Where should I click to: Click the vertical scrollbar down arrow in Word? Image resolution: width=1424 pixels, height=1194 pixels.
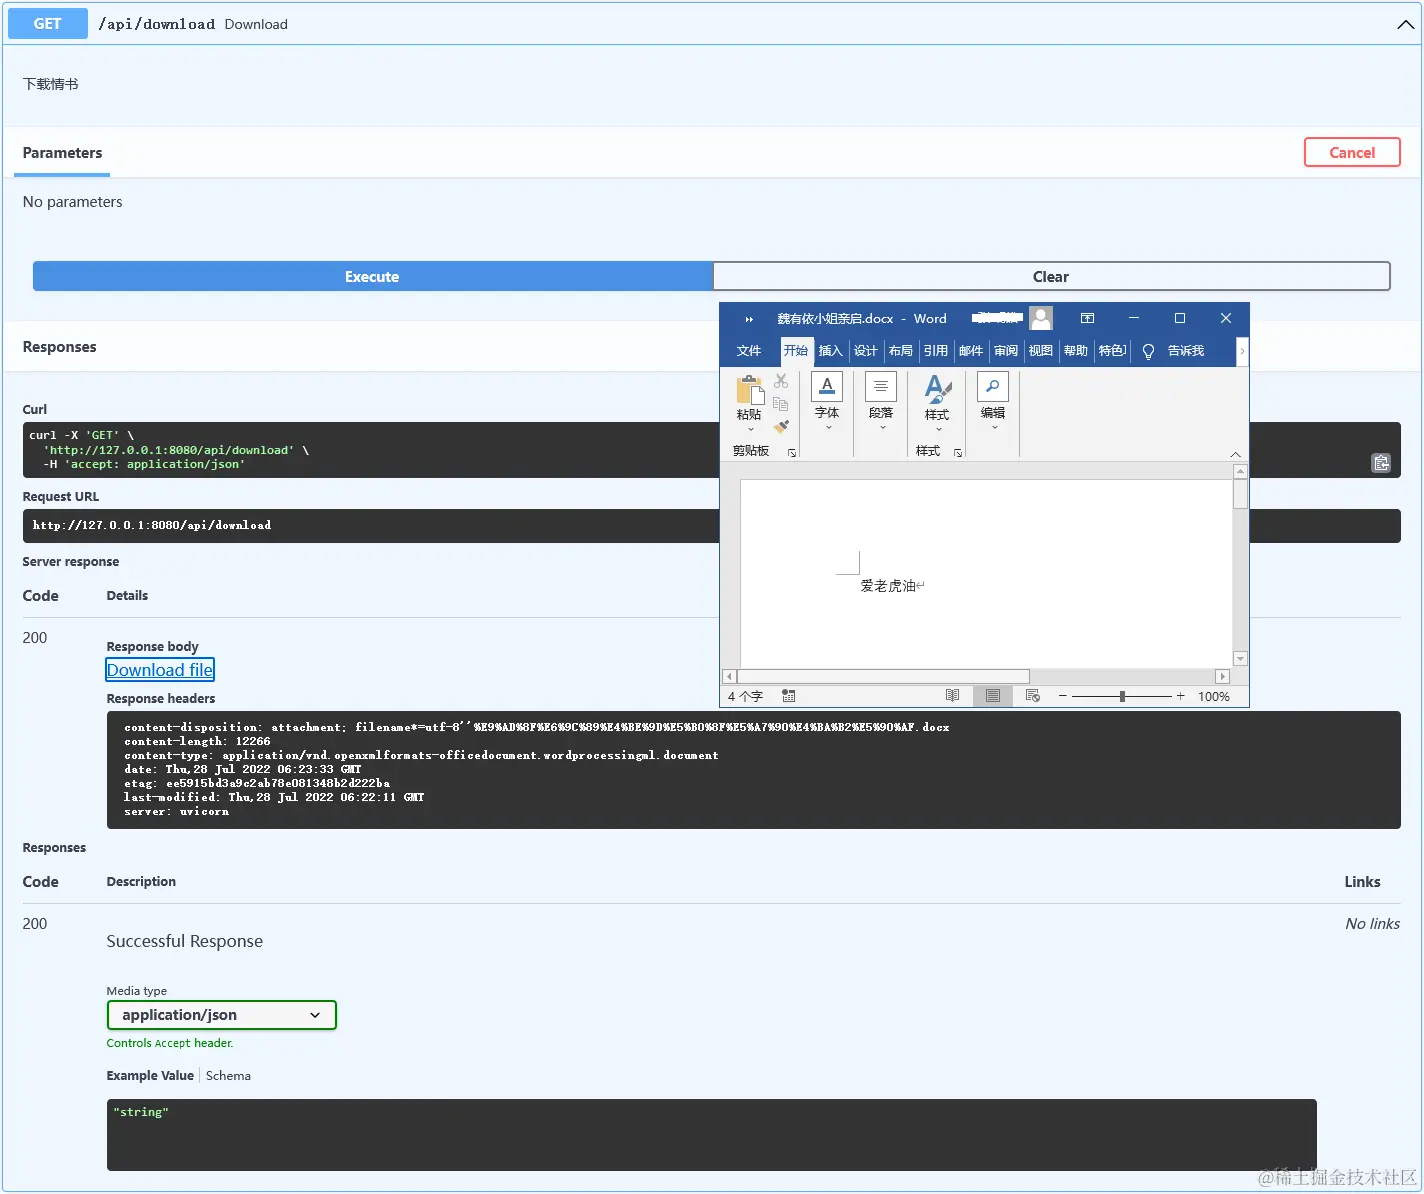point(1240,659)
